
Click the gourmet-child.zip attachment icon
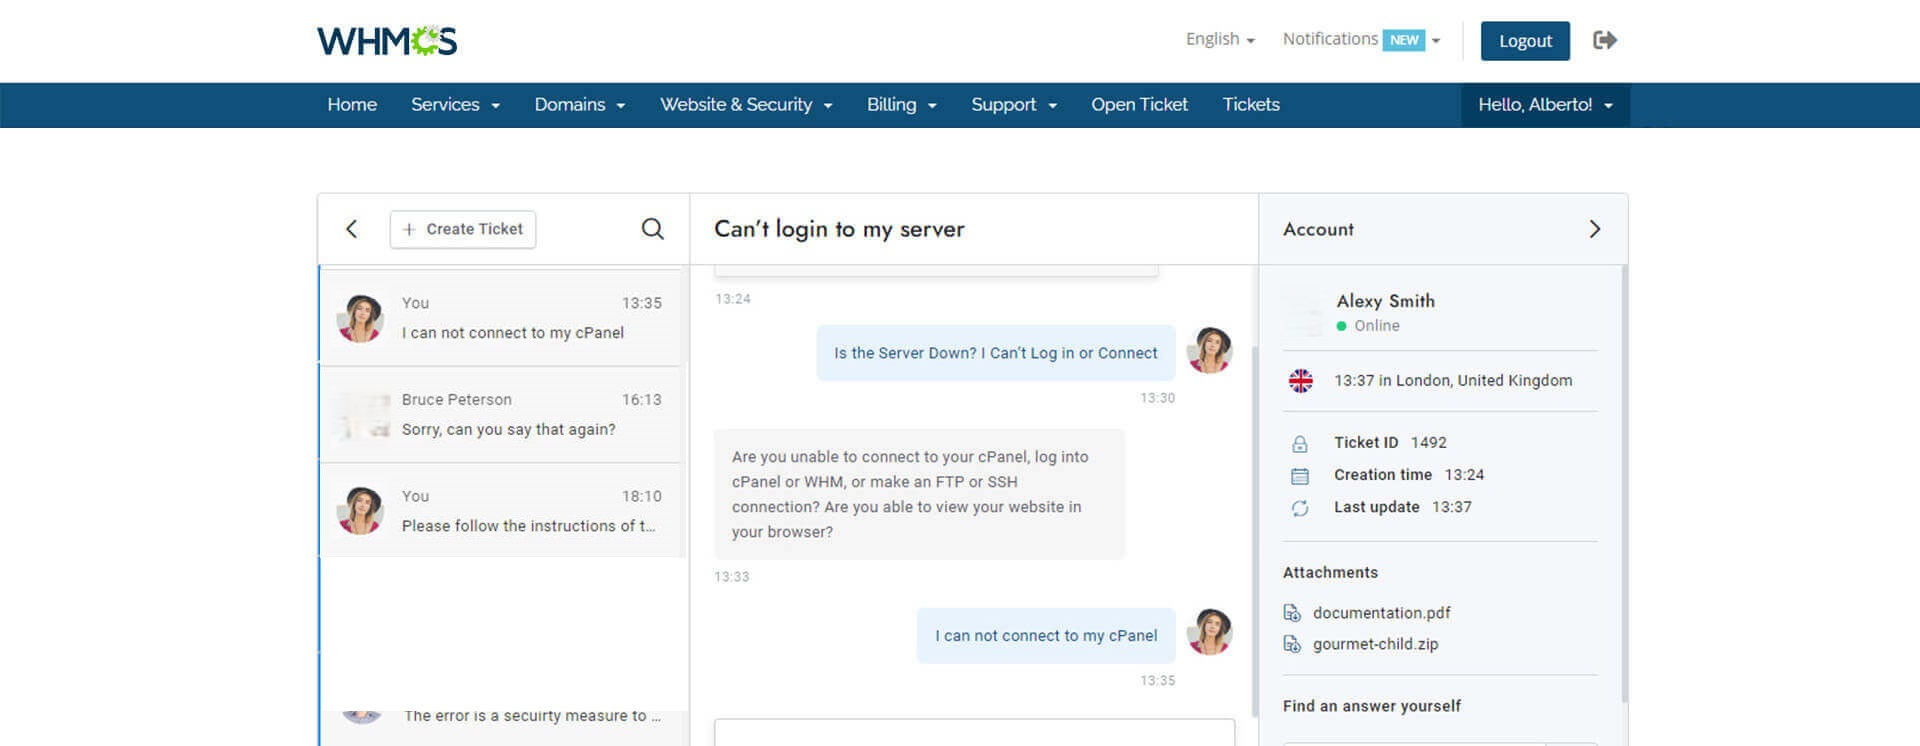(x=1292, y=645)
